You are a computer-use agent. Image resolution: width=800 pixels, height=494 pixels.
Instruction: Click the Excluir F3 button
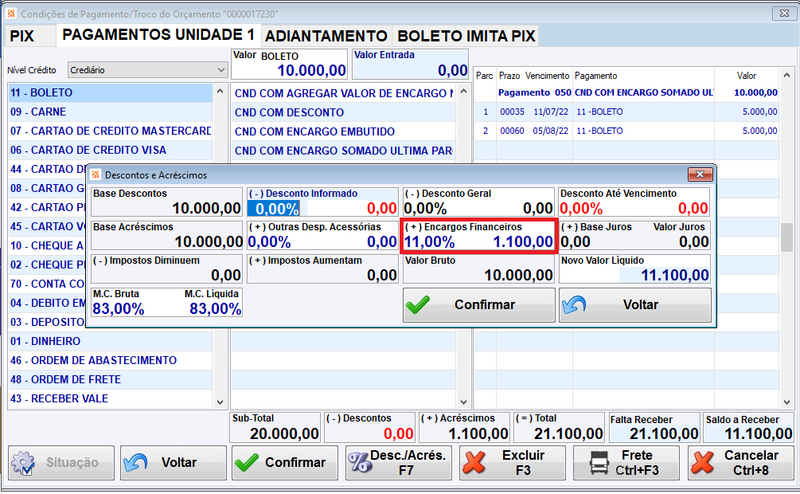click(x=512, y=463)
